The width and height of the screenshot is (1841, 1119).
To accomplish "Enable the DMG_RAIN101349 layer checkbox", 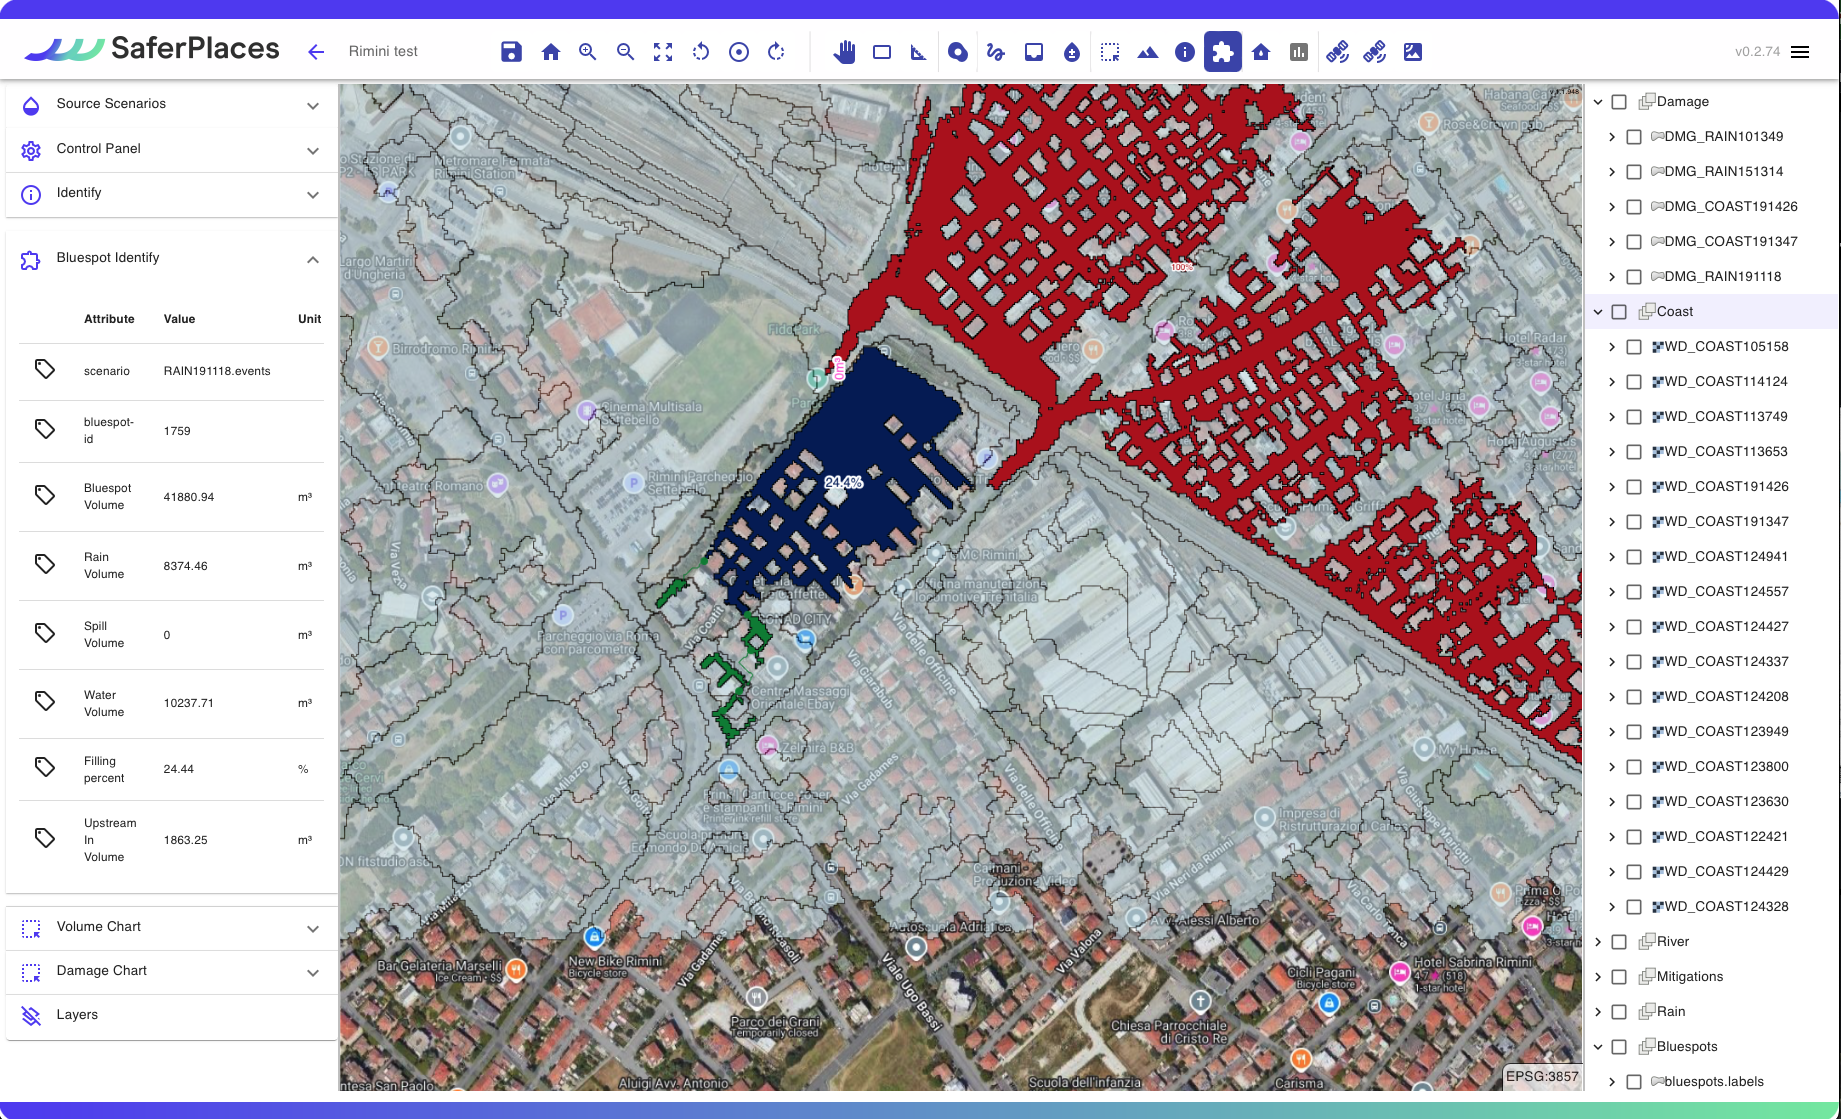I will coord(1634,137).
